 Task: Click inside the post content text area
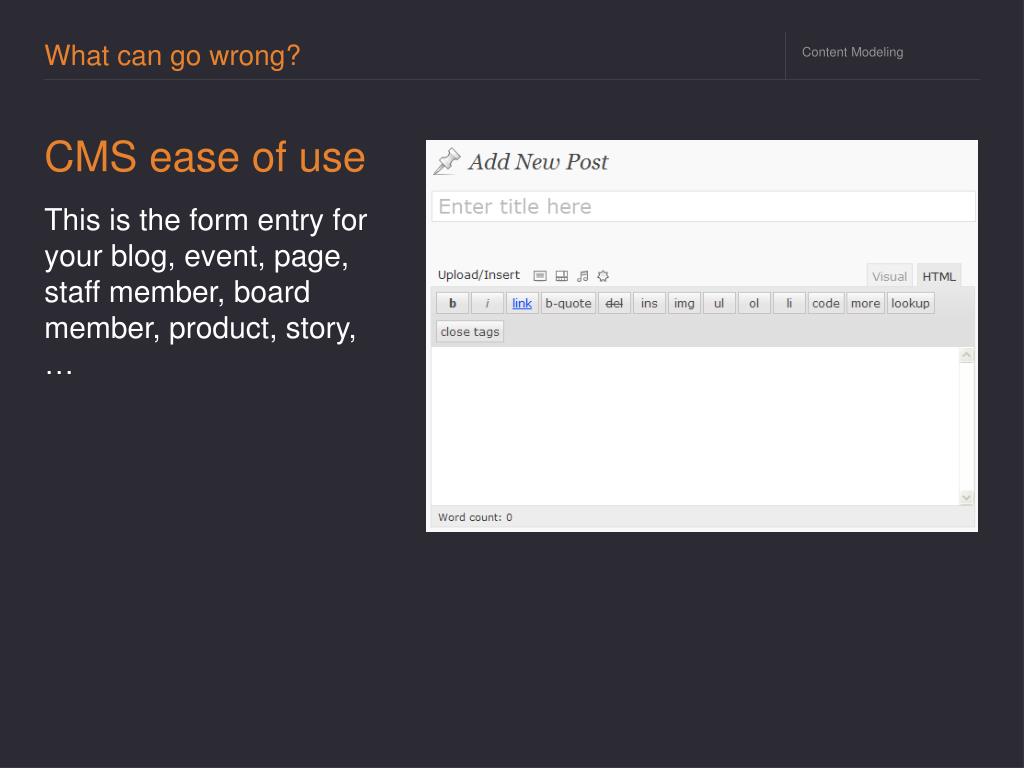click(x=695, y=426)
